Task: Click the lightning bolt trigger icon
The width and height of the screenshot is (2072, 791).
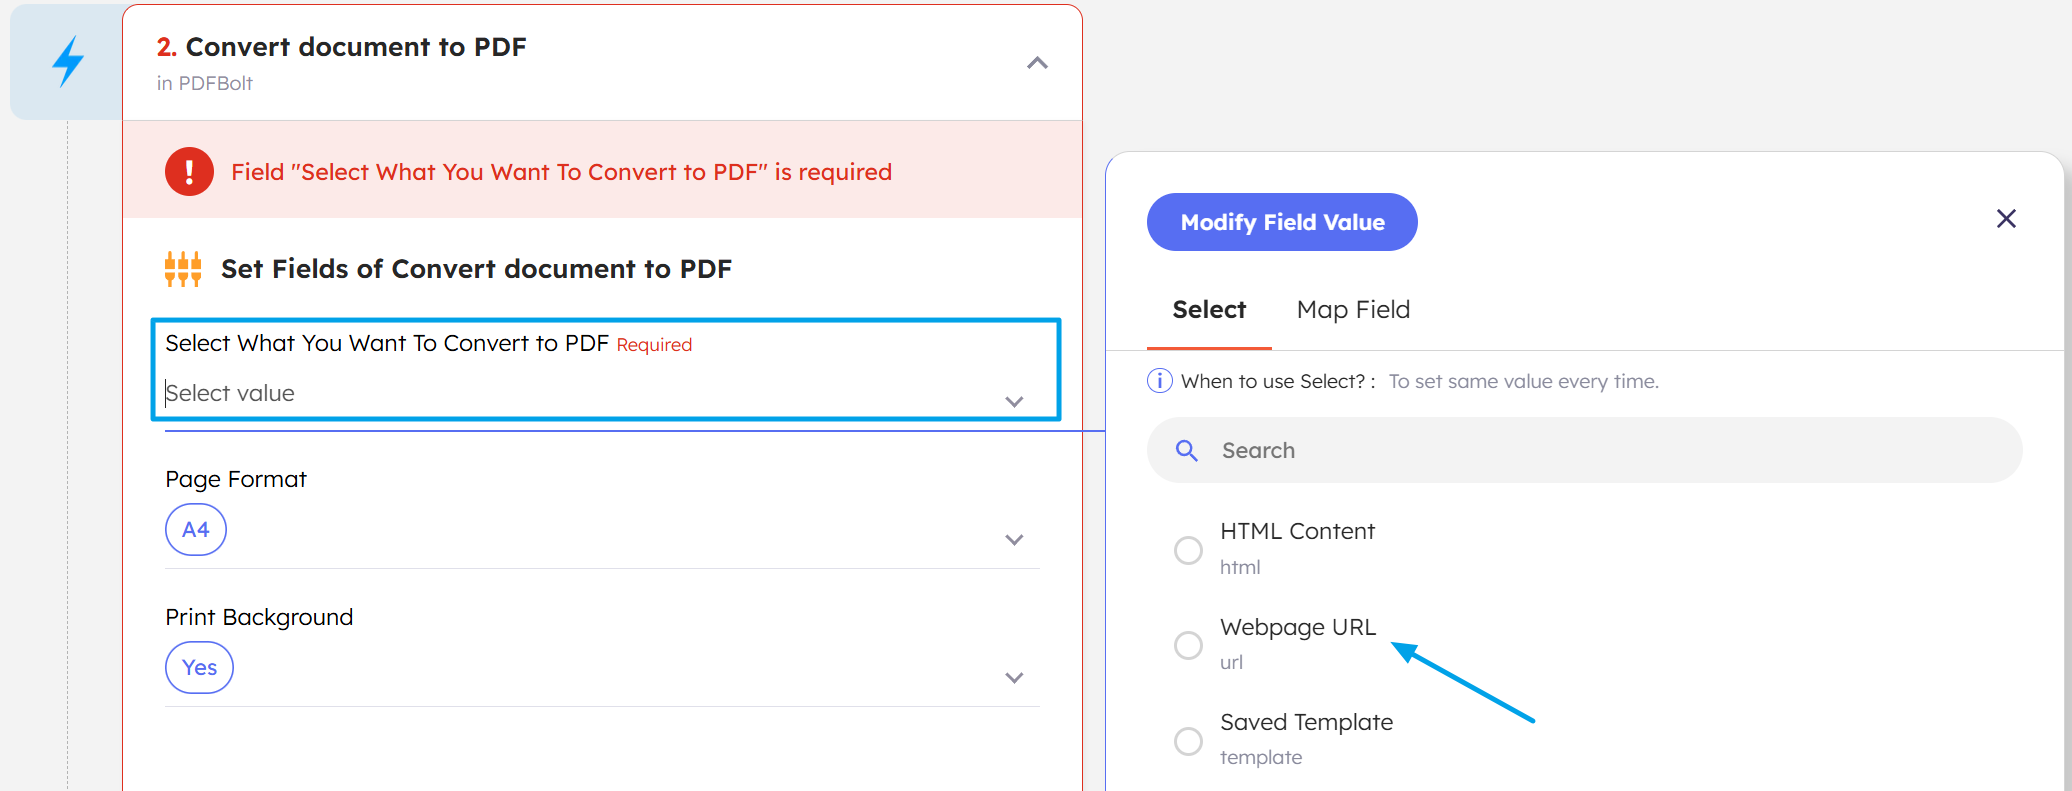Action: click(x=66, y=61)
